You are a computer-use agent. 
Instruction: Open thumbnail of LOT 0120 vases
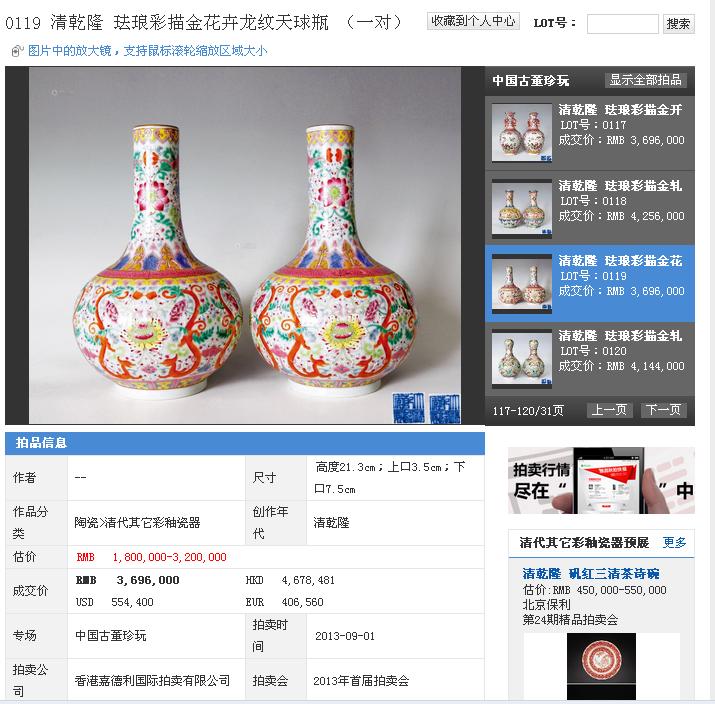click(x=522, y=359)
